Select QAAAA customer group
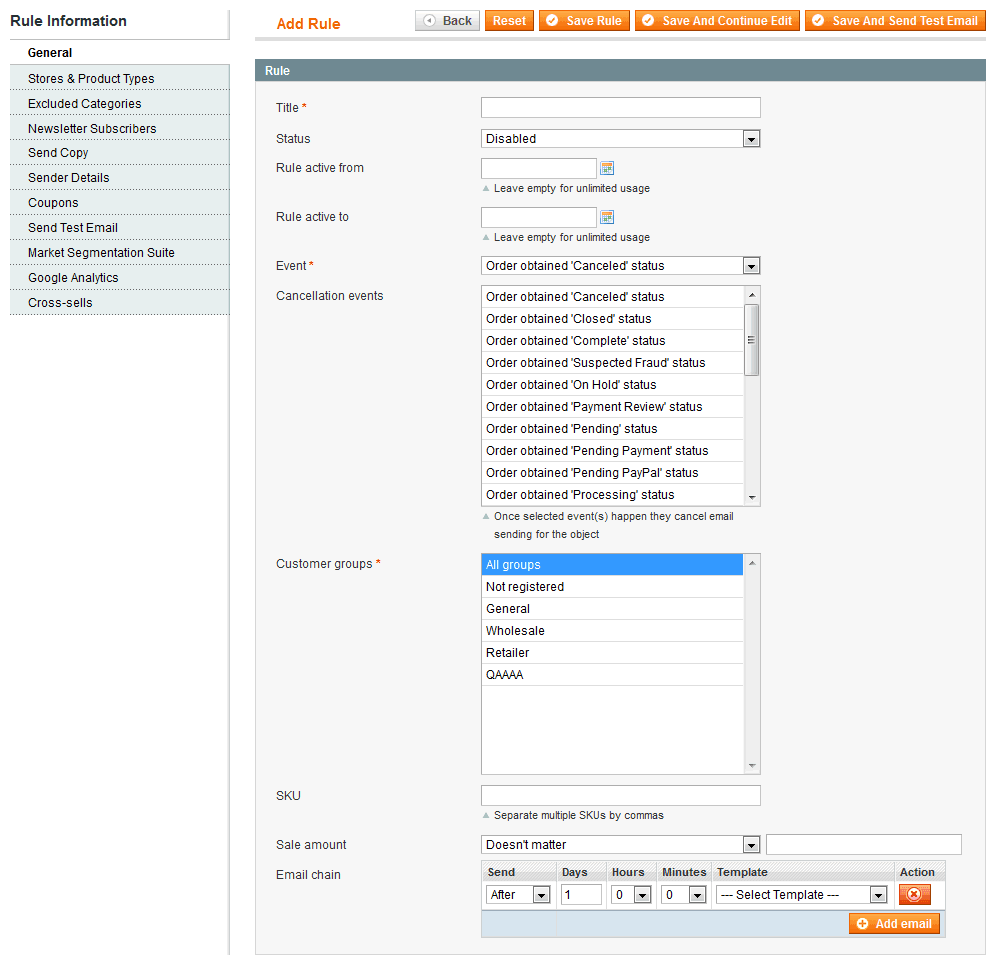This screenshot has width=996, height=965. [612, 675]
